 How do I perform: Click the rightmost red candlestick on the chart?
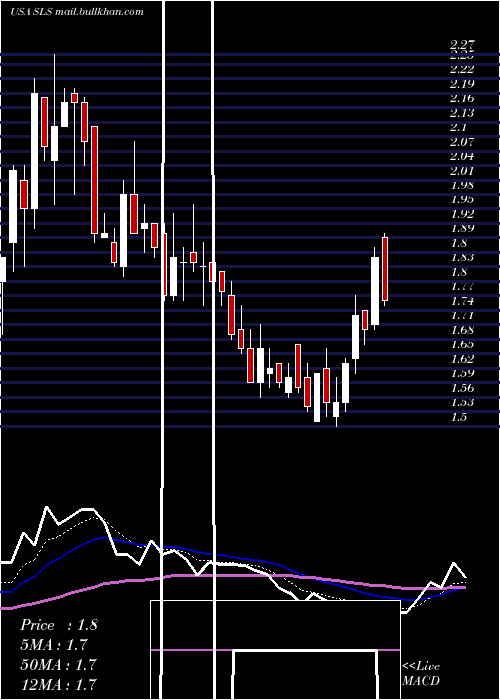[x=385, y=269]
